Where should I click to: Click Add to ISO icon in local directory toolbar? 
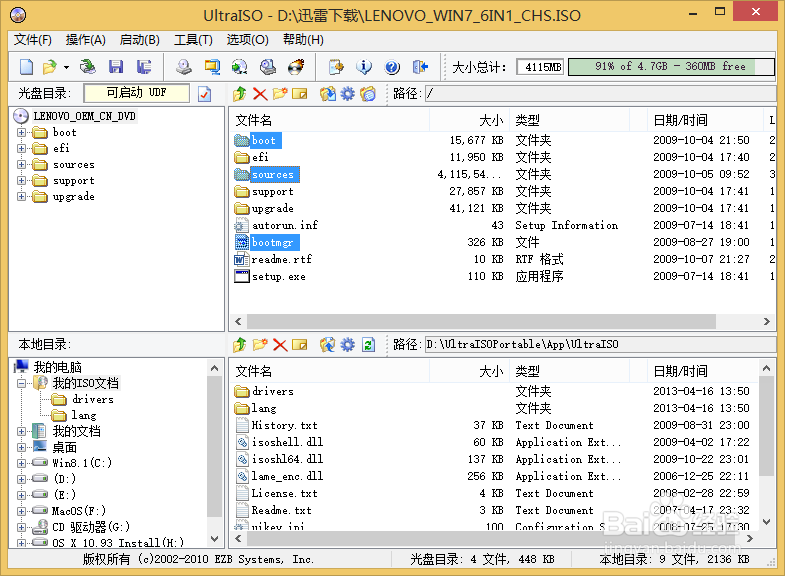[x=328, y=344]
